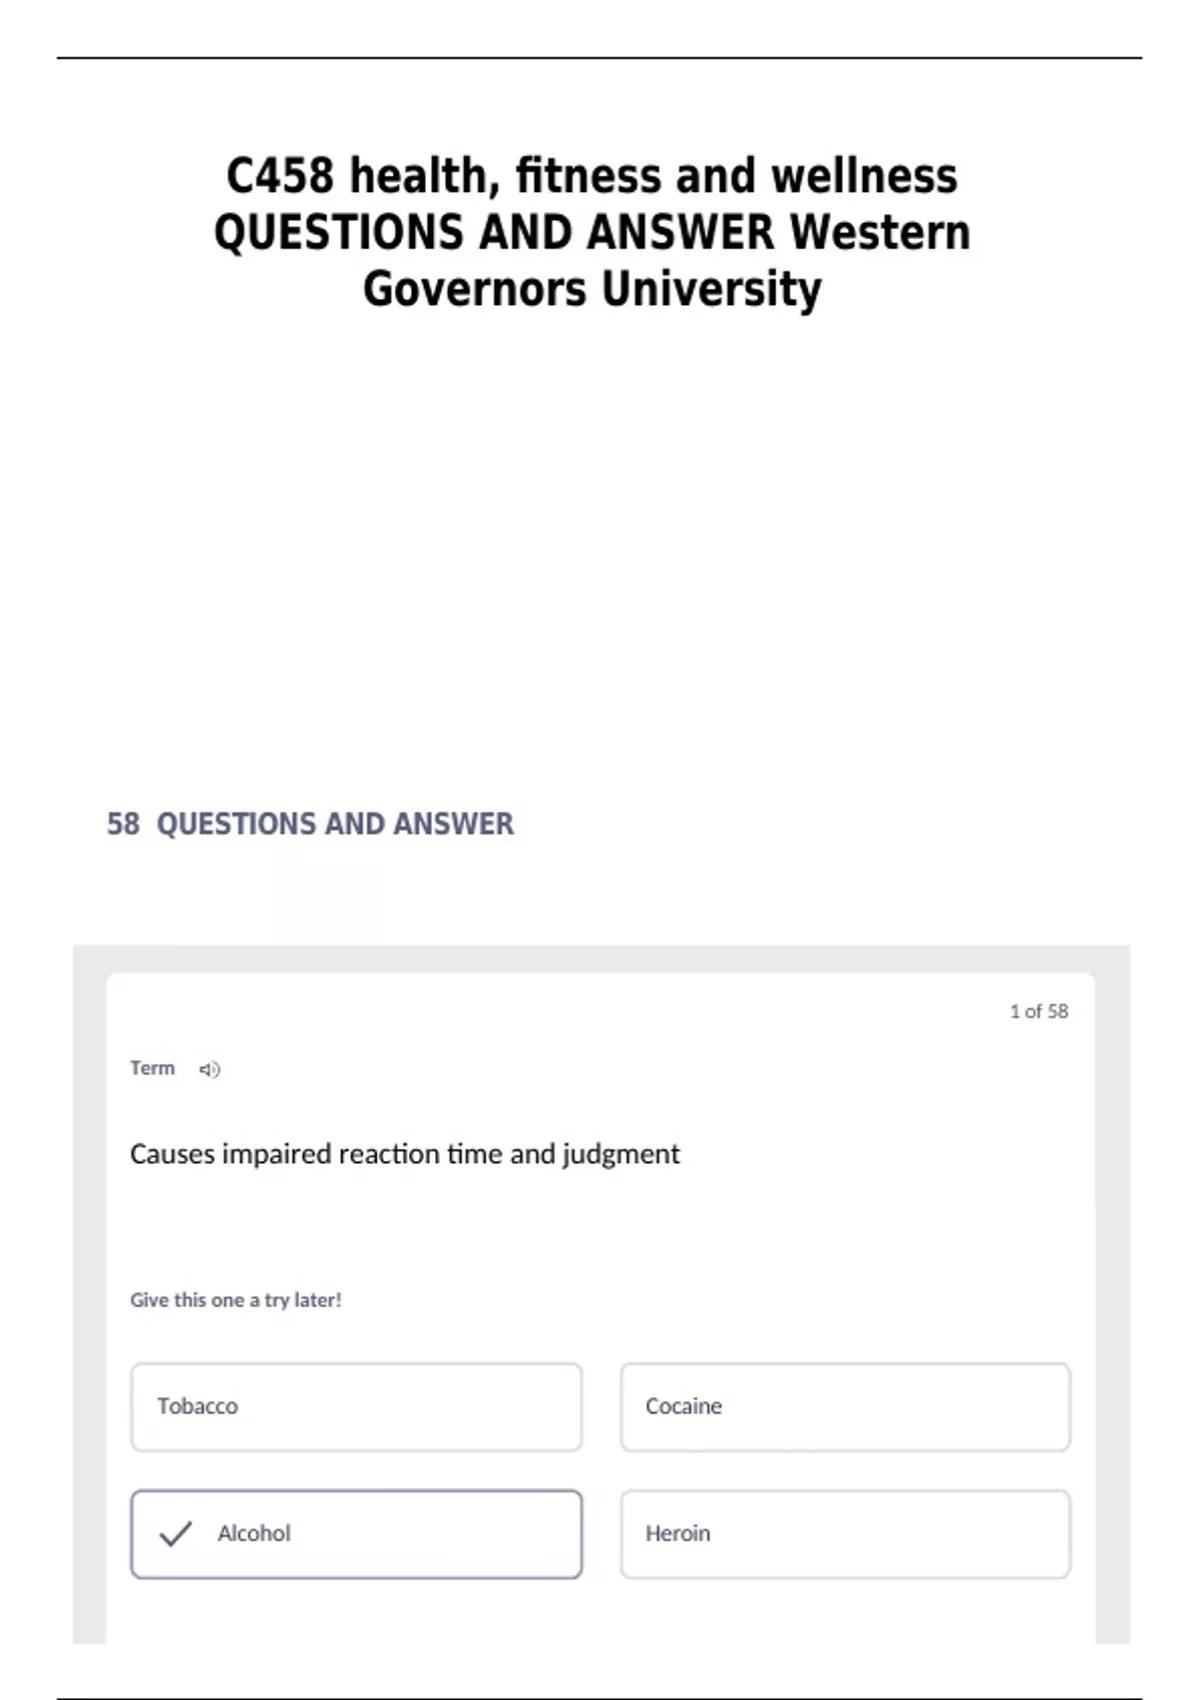Select the Alcohol answer text

(x=254, y=1533)
